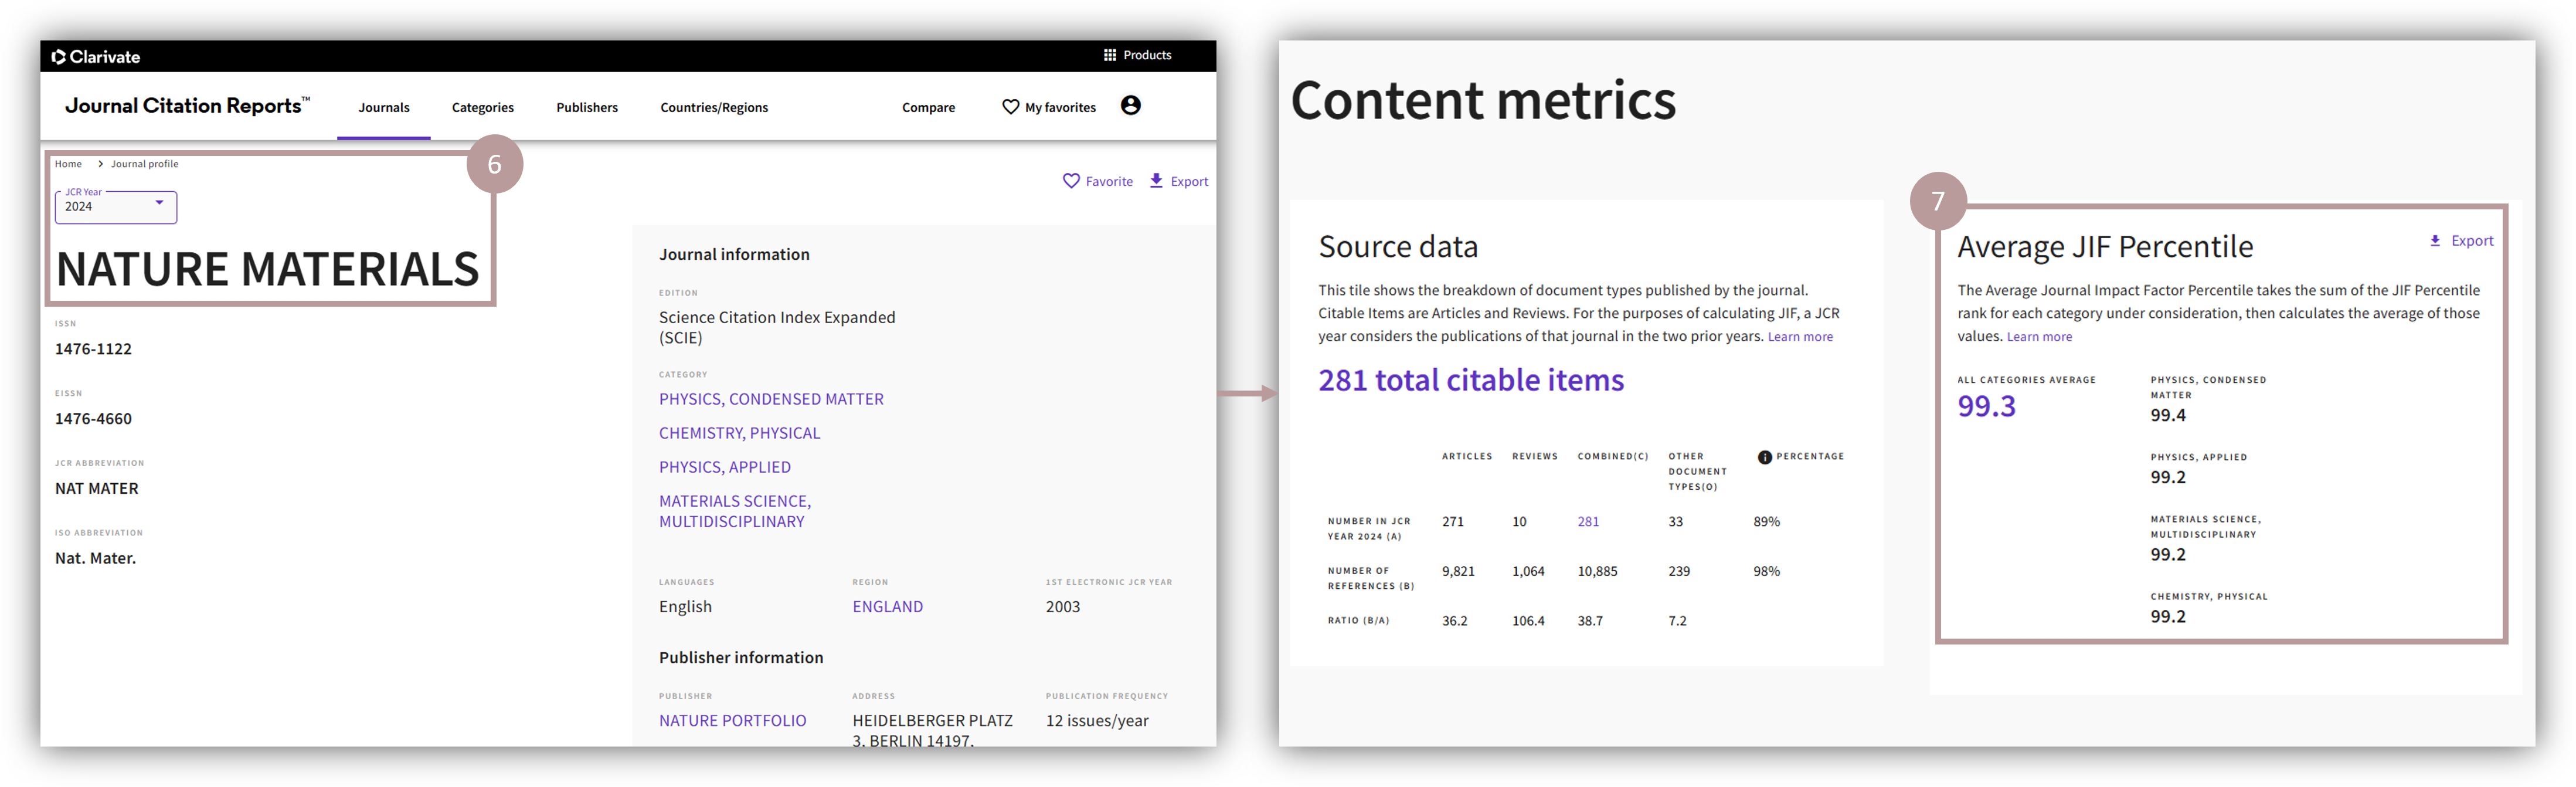Open PHYSICS, APPLIED category link

pyautogui.click(x=724, y=467)
